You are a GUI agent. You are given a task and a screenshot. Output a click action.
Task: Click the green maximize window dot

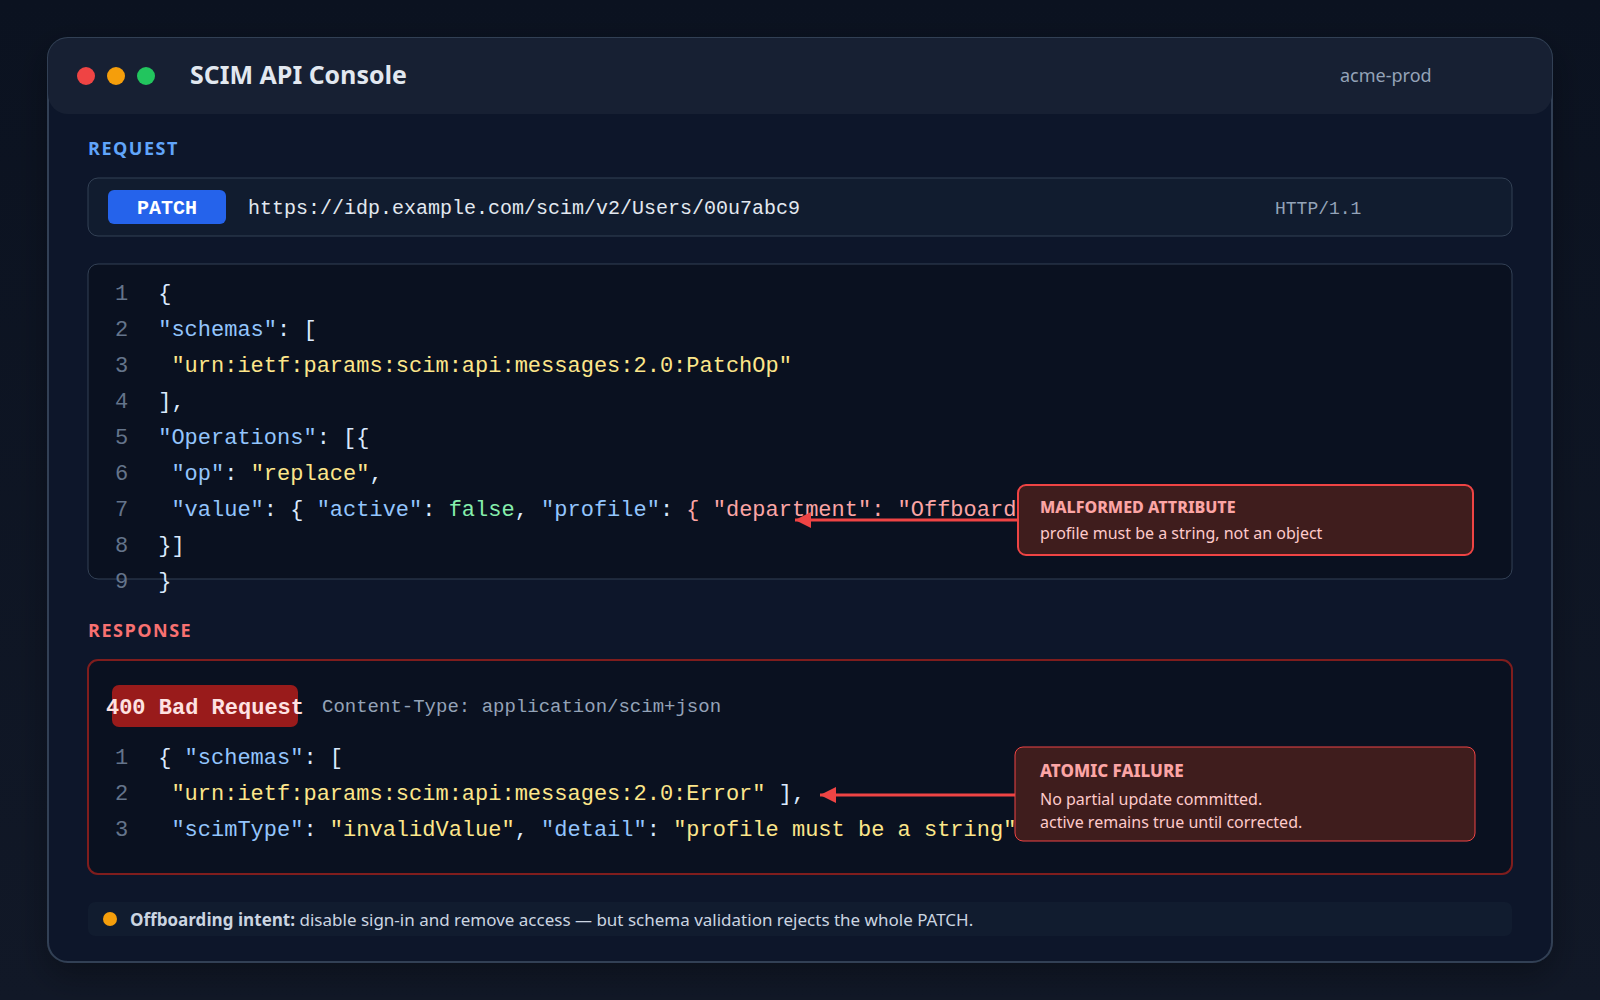click(146, 76)
